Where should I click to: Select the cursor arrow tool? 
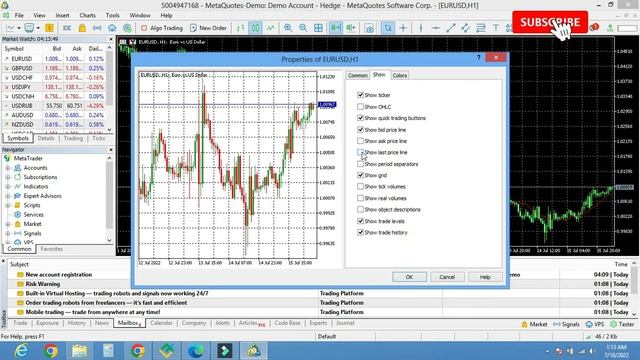point(388,28)
